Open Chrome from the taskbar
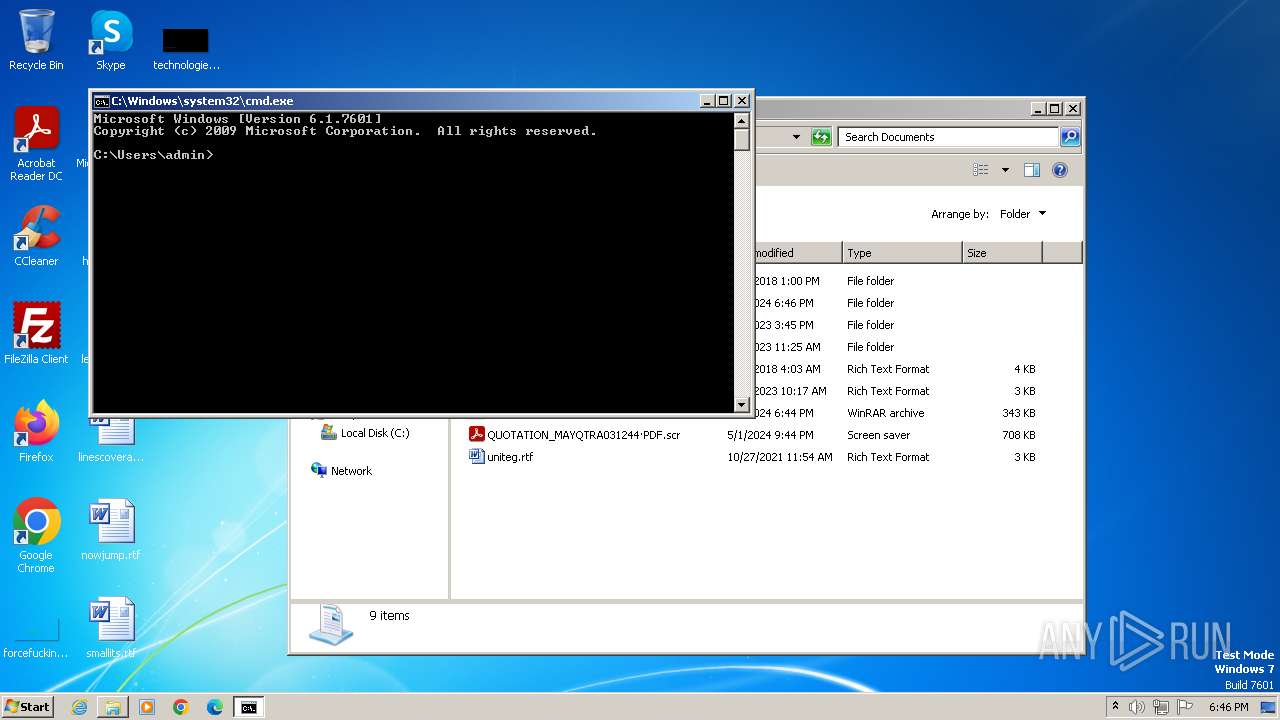Viewport: 1280px width, 720px height. click(x=181, y=707)
